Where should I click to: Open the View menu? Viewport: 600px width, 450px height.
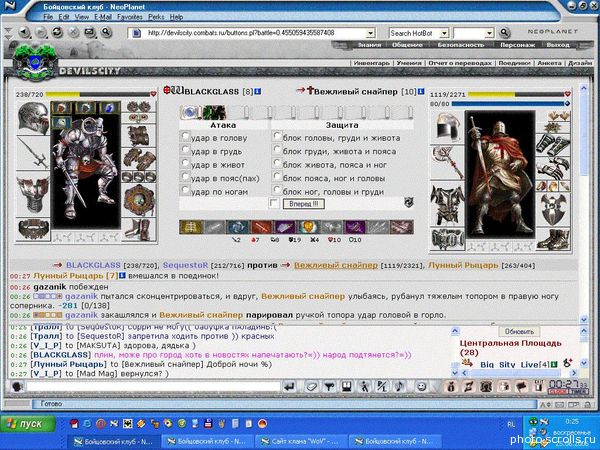(82, 17)
